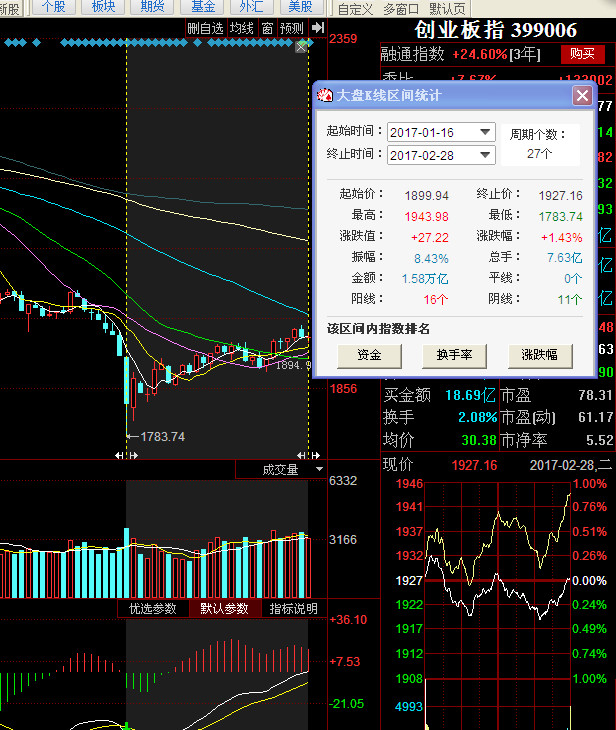Screen dimensions: 616x730
Task: Move interval start boundary left with arrow handle
Action: click(x=119, y=455)
